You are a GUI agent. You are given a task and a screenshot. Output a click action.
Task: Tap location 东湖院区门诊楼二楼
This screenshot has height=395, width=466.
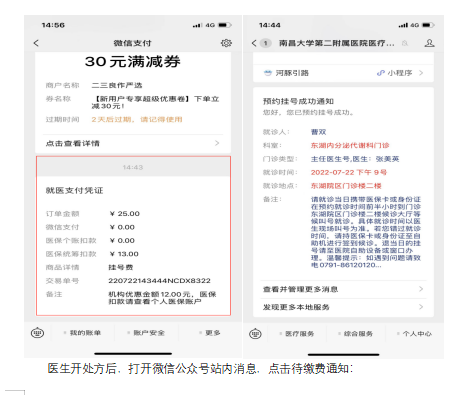(x=346, y=186)
